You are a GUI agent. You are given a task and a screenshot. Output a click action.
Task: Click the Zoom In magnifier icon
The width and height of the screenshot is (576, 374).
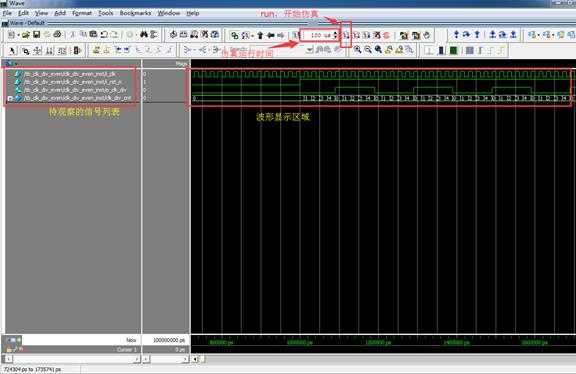click(357, 50)
